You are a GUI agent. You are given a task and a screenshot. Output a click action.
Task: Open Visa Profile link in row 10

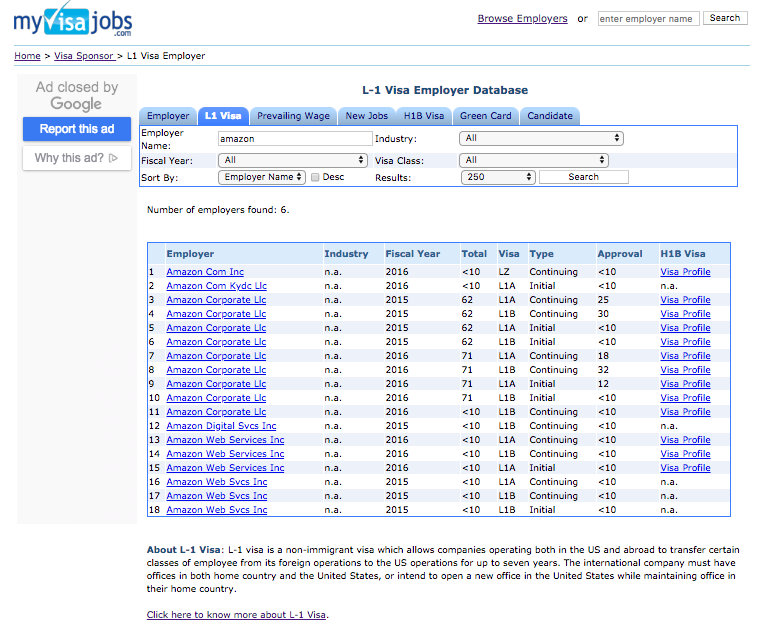(685, 398)
